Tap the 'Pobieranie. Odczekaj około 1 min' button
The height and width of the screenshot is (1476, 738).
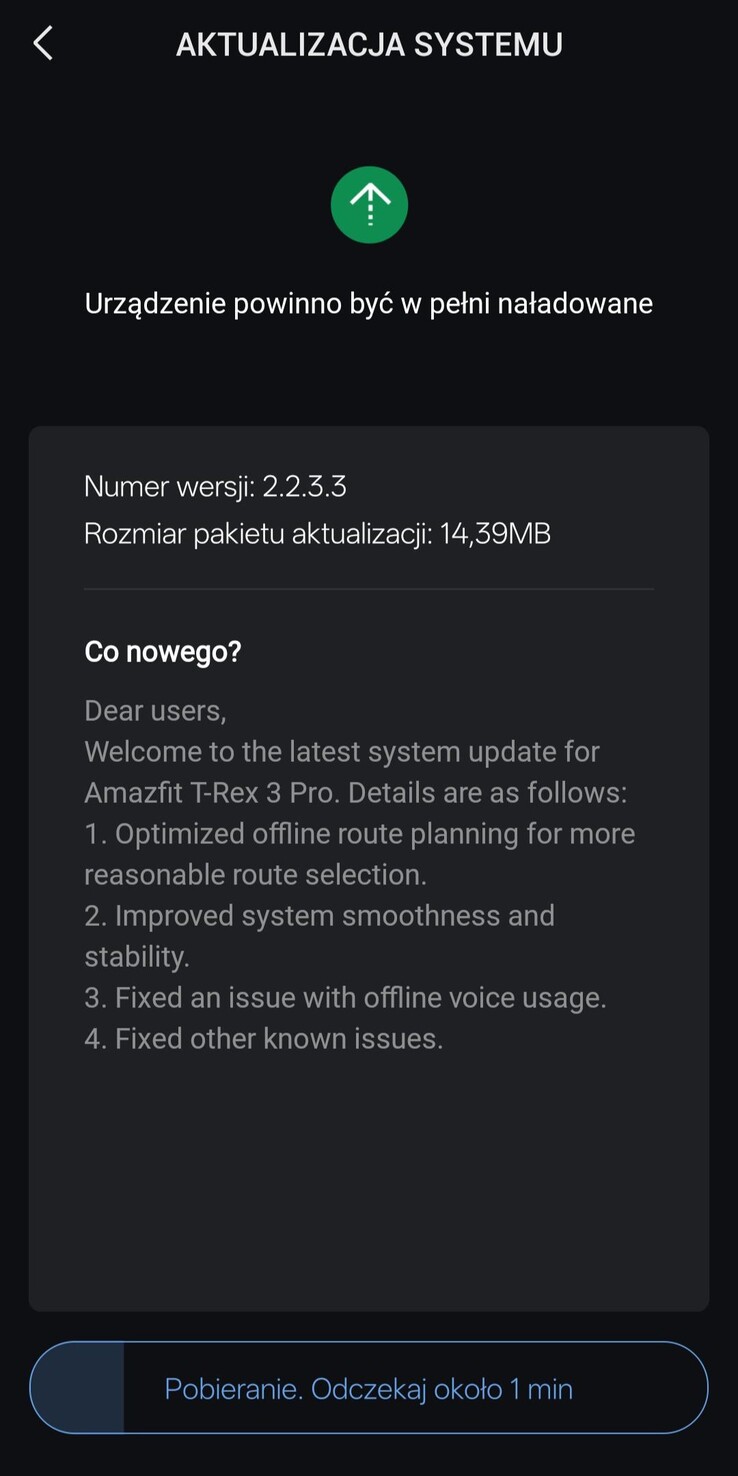[x=369, y=1388]
